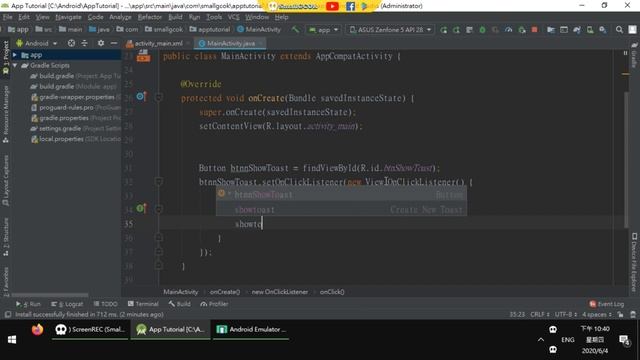The image size is (640, 360).
Task: Switch to Android Emulator taskbar window
Action: (251, 329)
